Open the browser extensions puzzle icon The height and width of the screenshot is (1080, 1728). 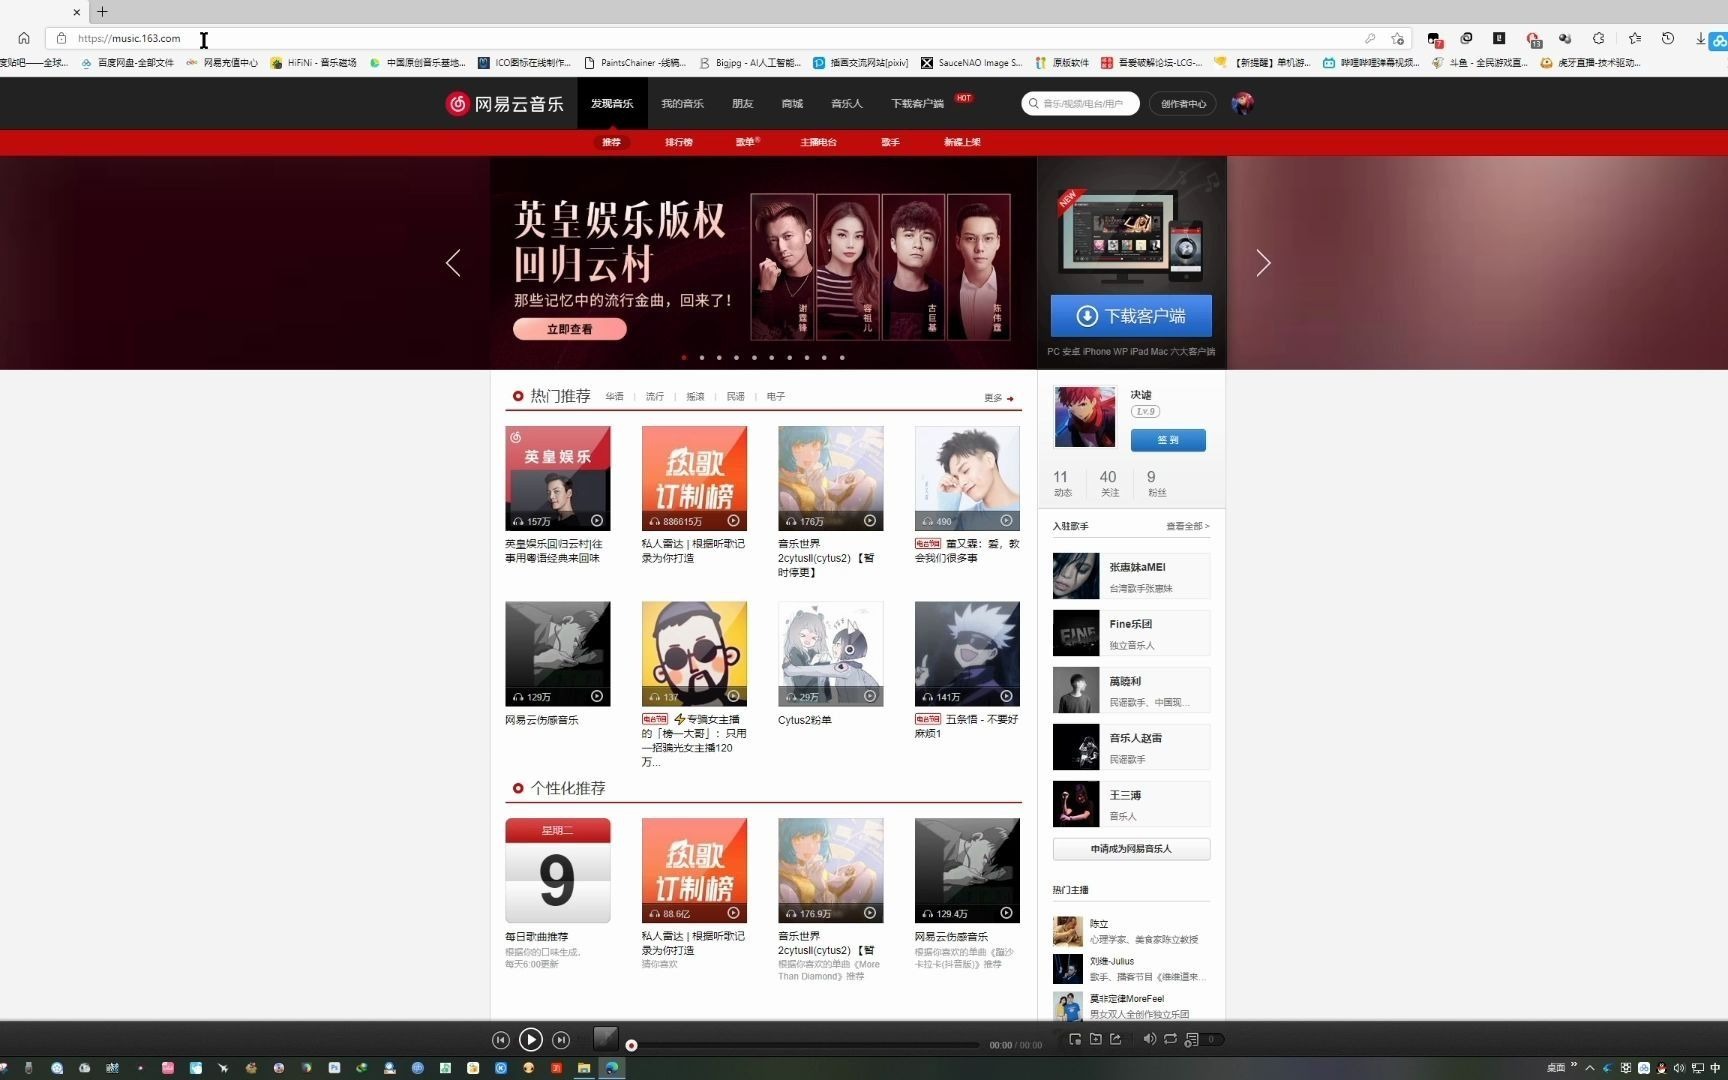click(1599, 38)
